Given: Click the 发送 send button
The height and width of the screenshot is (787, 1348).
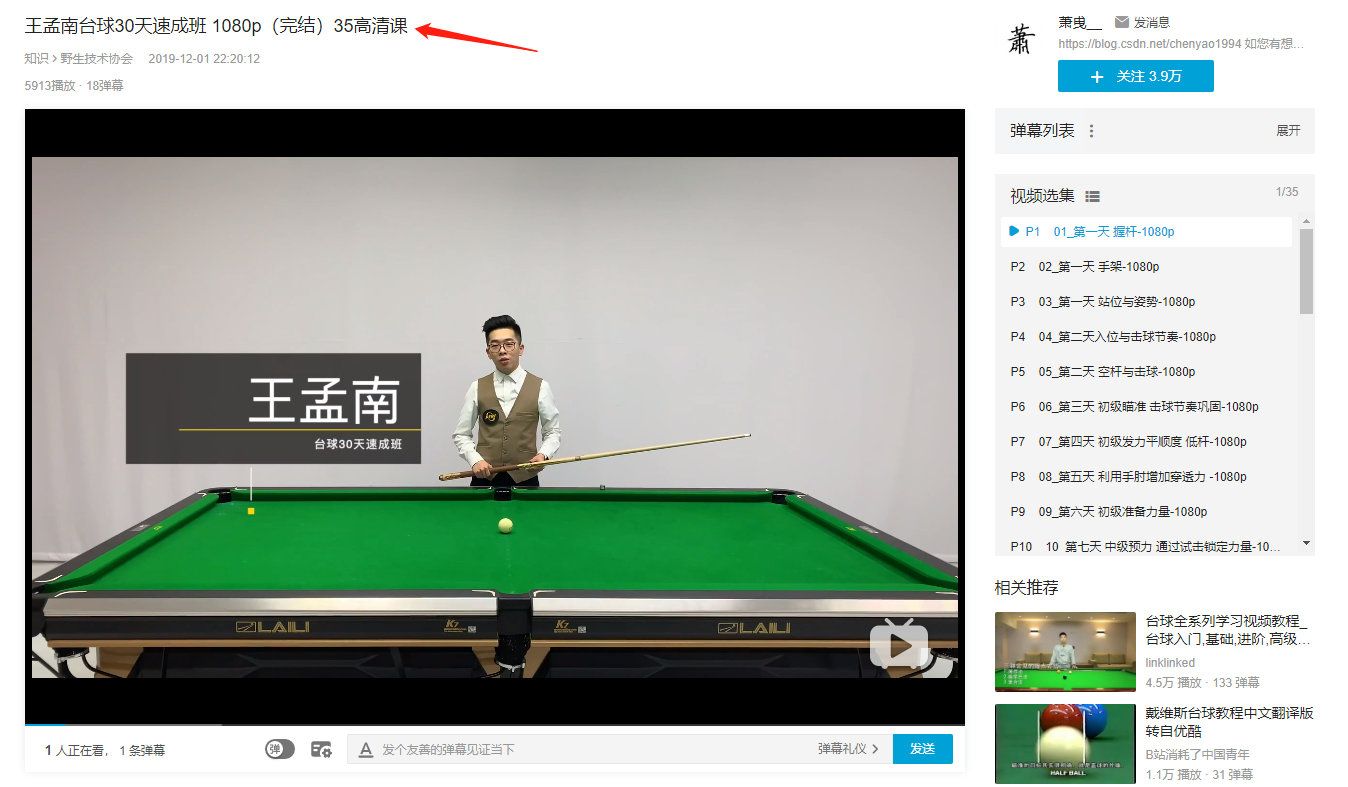Looking at the screenshot, I should click(922, 749).
